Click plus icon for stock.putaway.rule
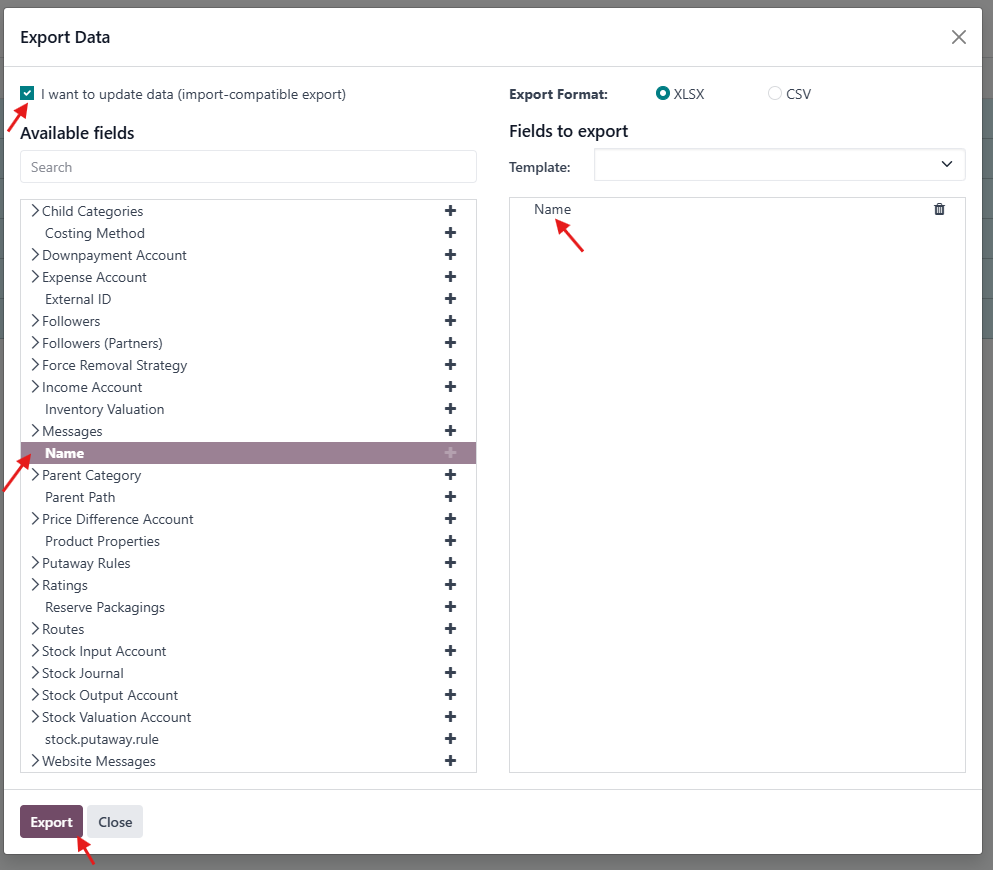 (x=450, y=739)
